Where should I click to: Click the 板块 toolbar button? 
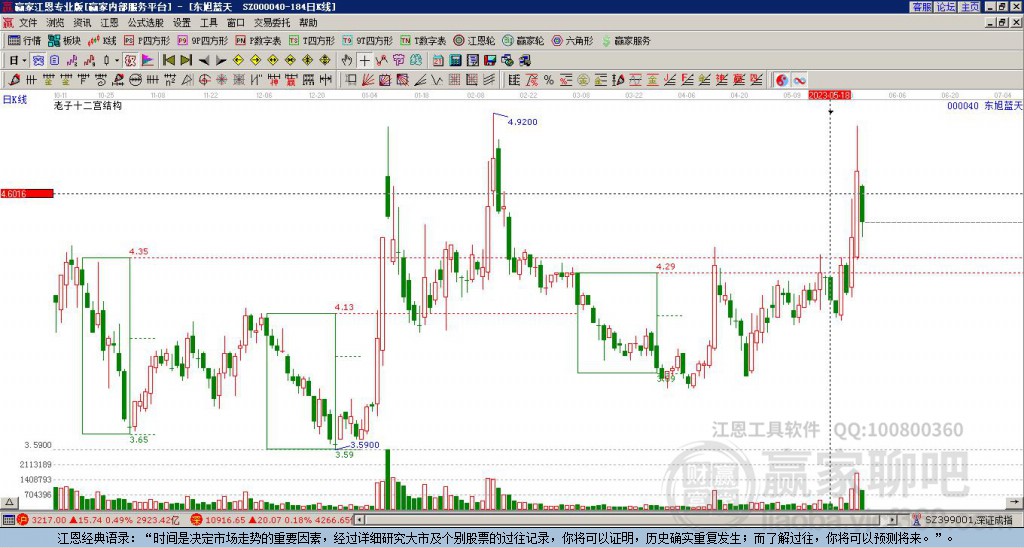(x=64, y=40)
